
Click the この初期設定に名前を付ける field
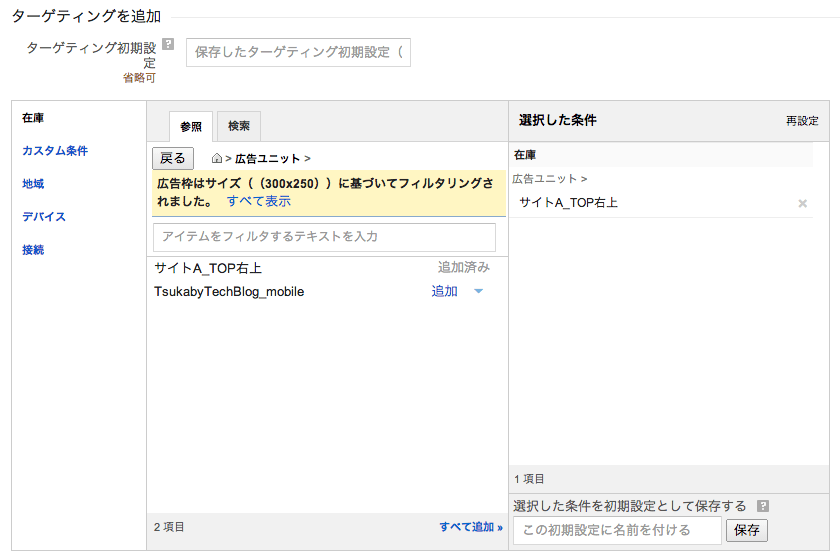click(x=616, y=530)
